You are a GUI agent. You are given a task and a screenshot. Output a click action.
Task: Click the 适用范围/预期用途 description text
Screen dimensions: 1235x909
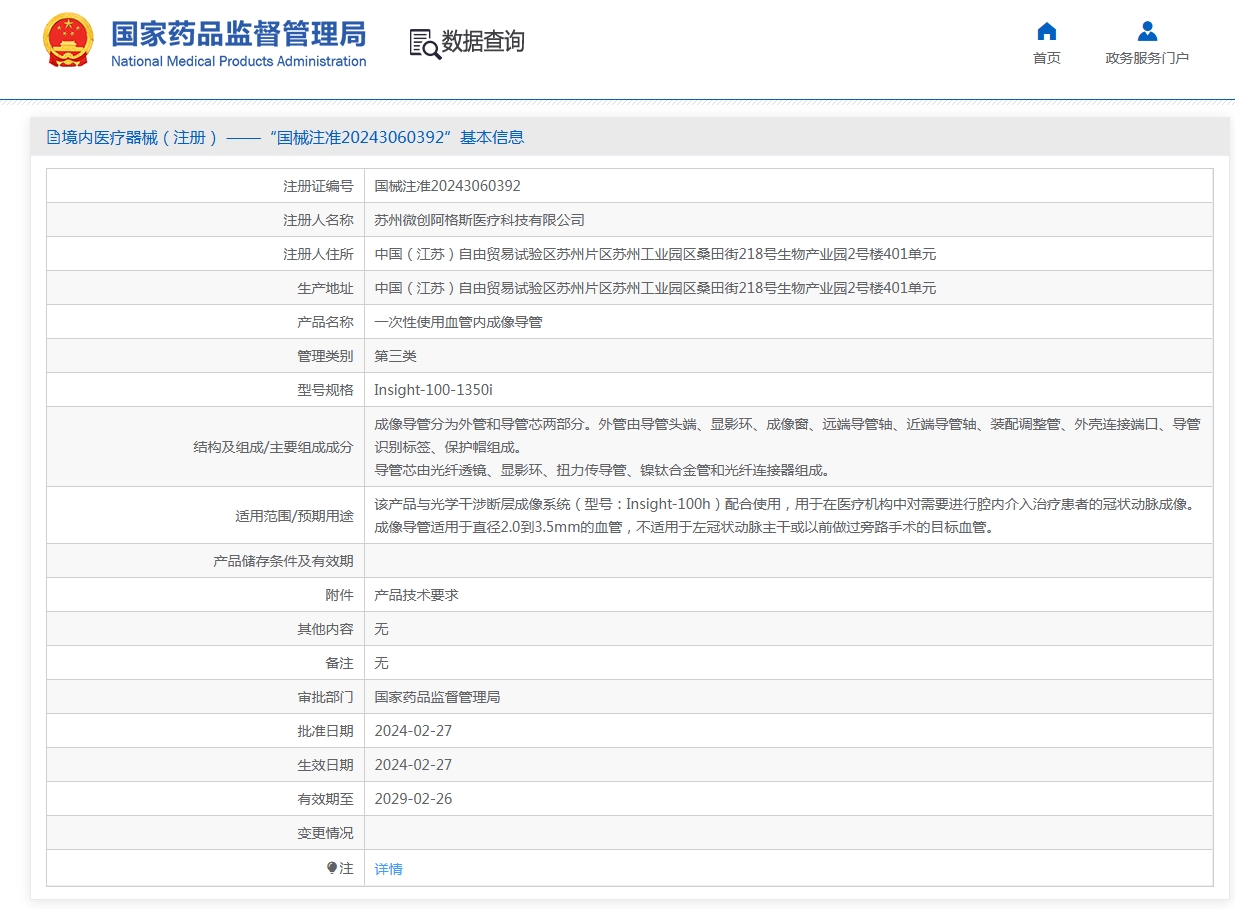[784, 516]
